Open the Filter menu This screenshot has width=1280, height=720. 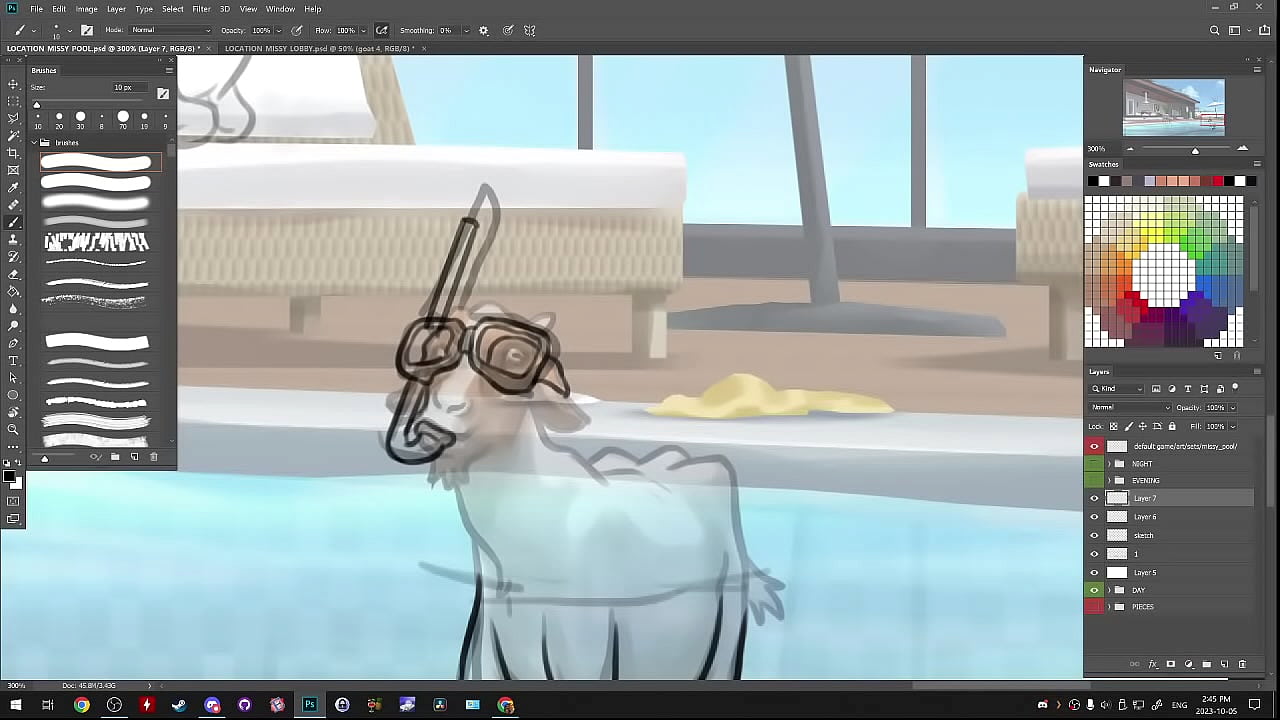201,9
